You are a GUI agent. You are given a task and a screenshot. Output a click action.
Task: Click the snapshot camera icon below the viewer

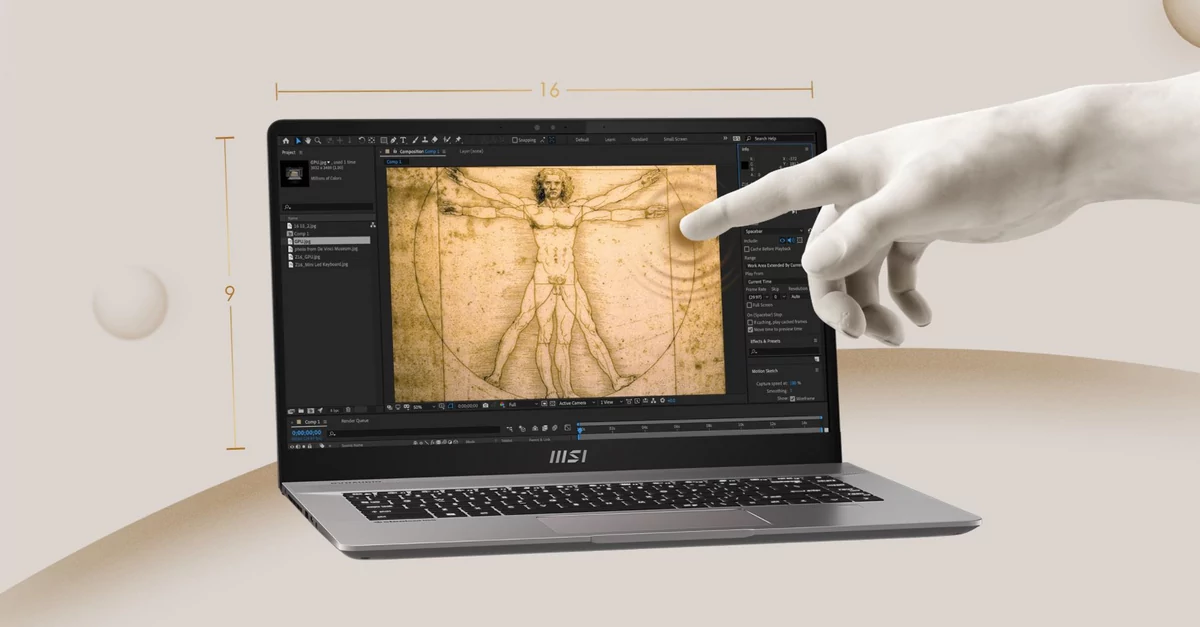(485, 404)
